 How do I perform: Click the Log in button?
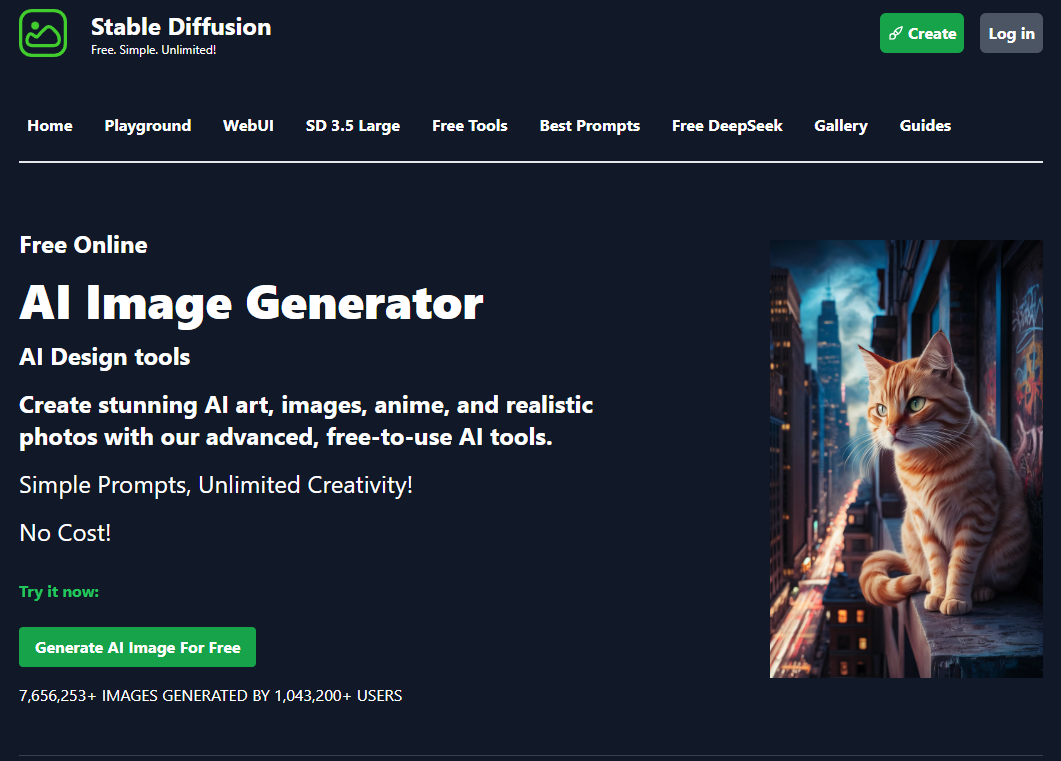point(1011,33)
